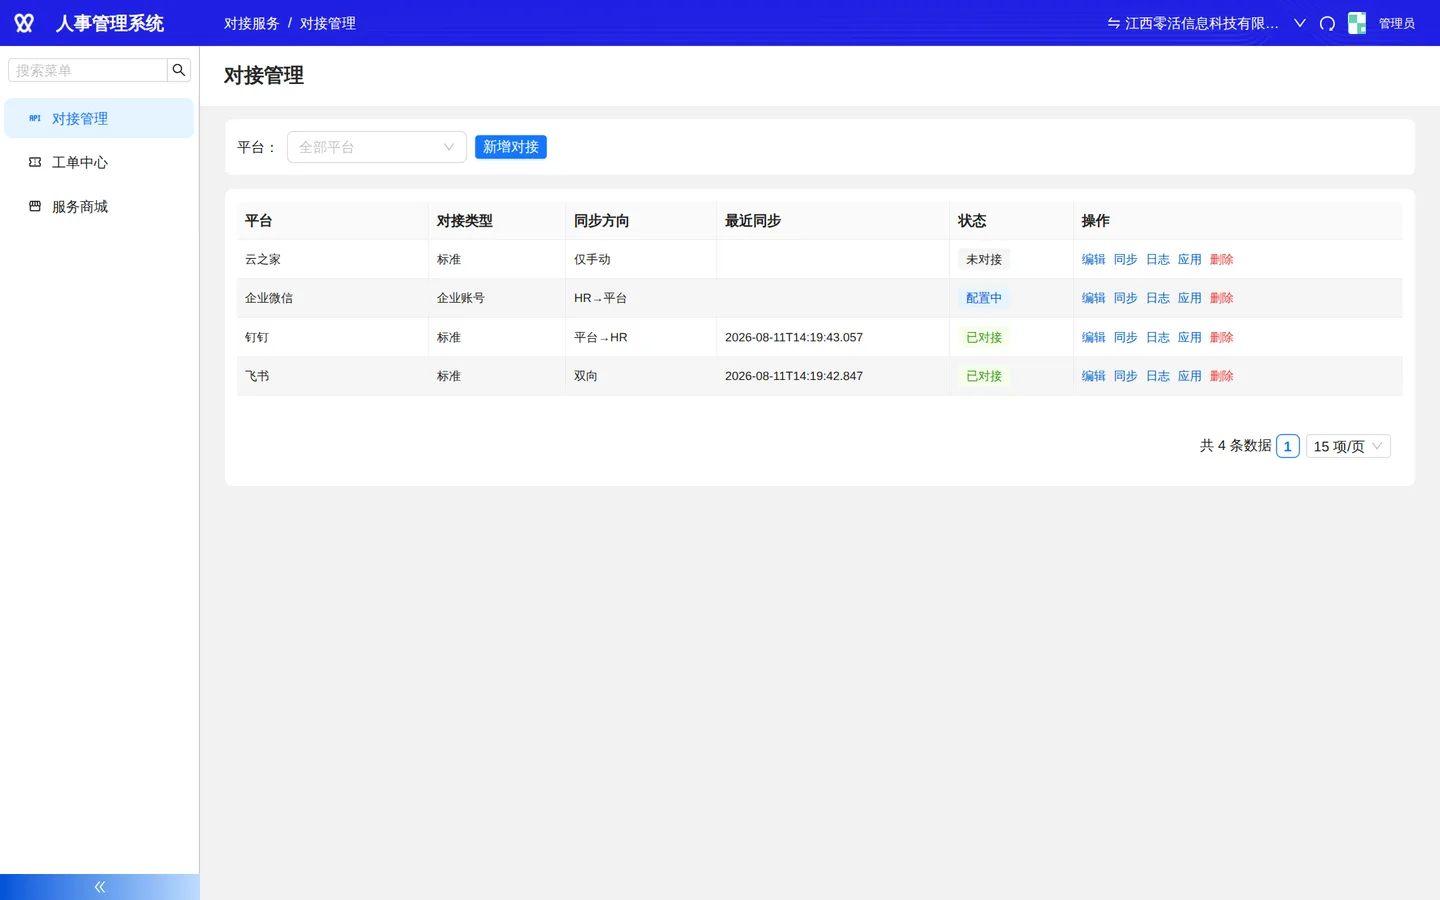Image resolution: width=1440 pixels, height=900 pixels.
Task: Click the search magnifier icon in sidebar
Action: coord(179,70)
